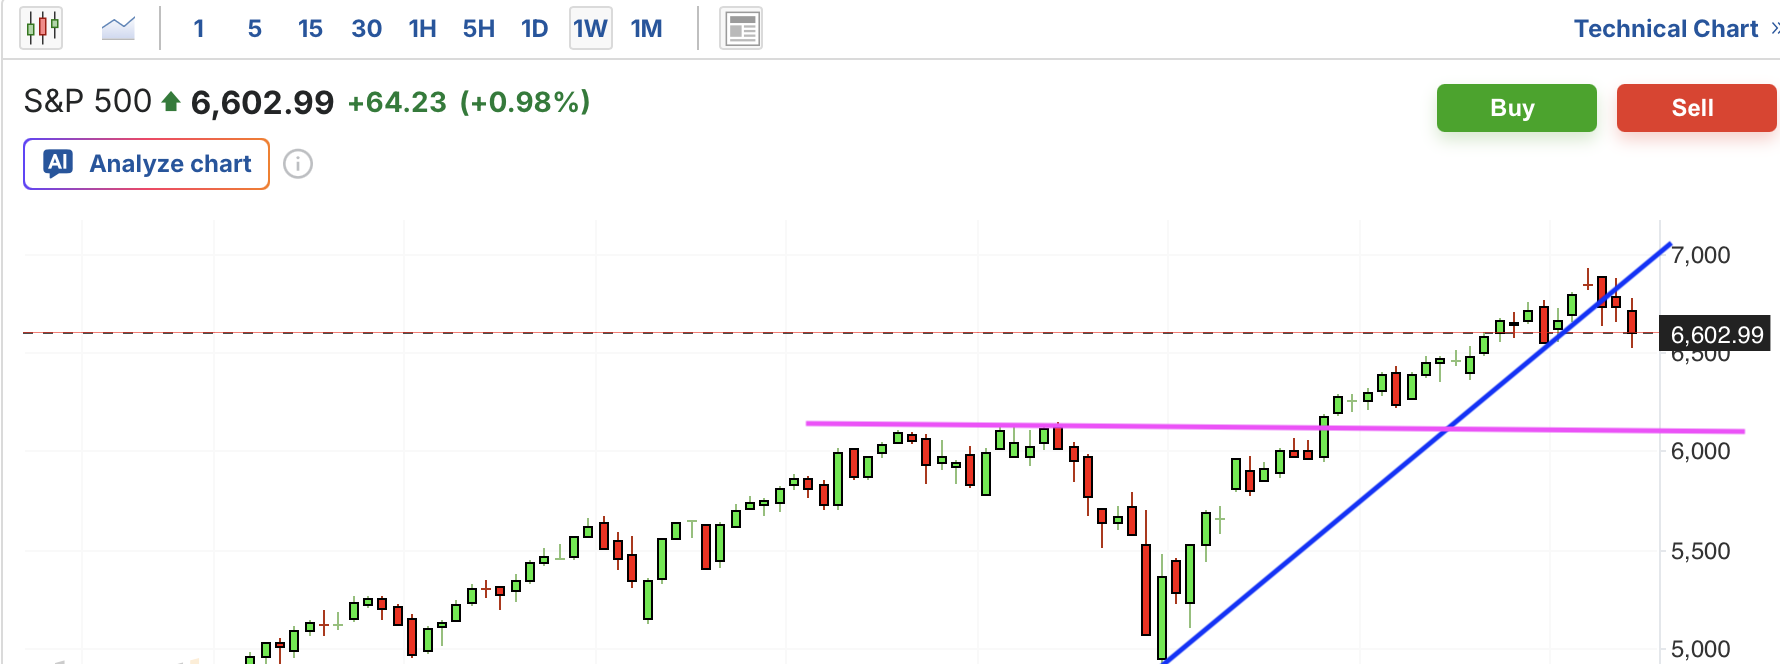This screenshot has height=664, width=1780.
Task: Switch to the 15 minute interval
Action: [x=310, y=29]
